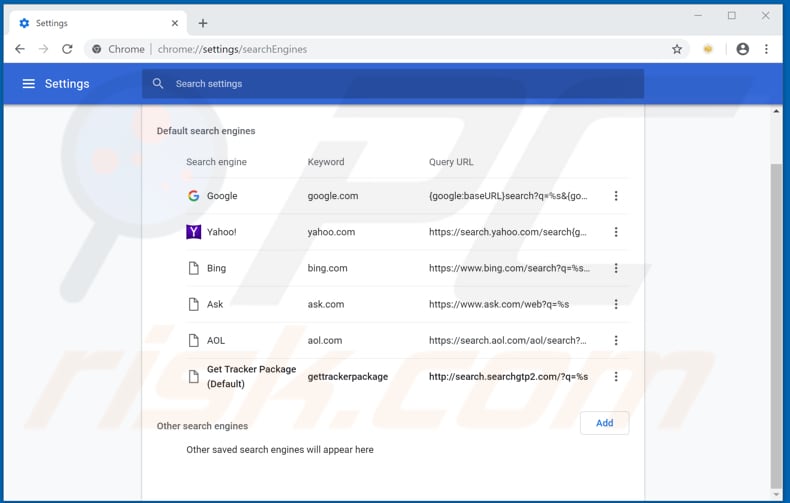Click the keyword gettrackerpackage
Screen dimensions: 790x503
coord(348,376)
